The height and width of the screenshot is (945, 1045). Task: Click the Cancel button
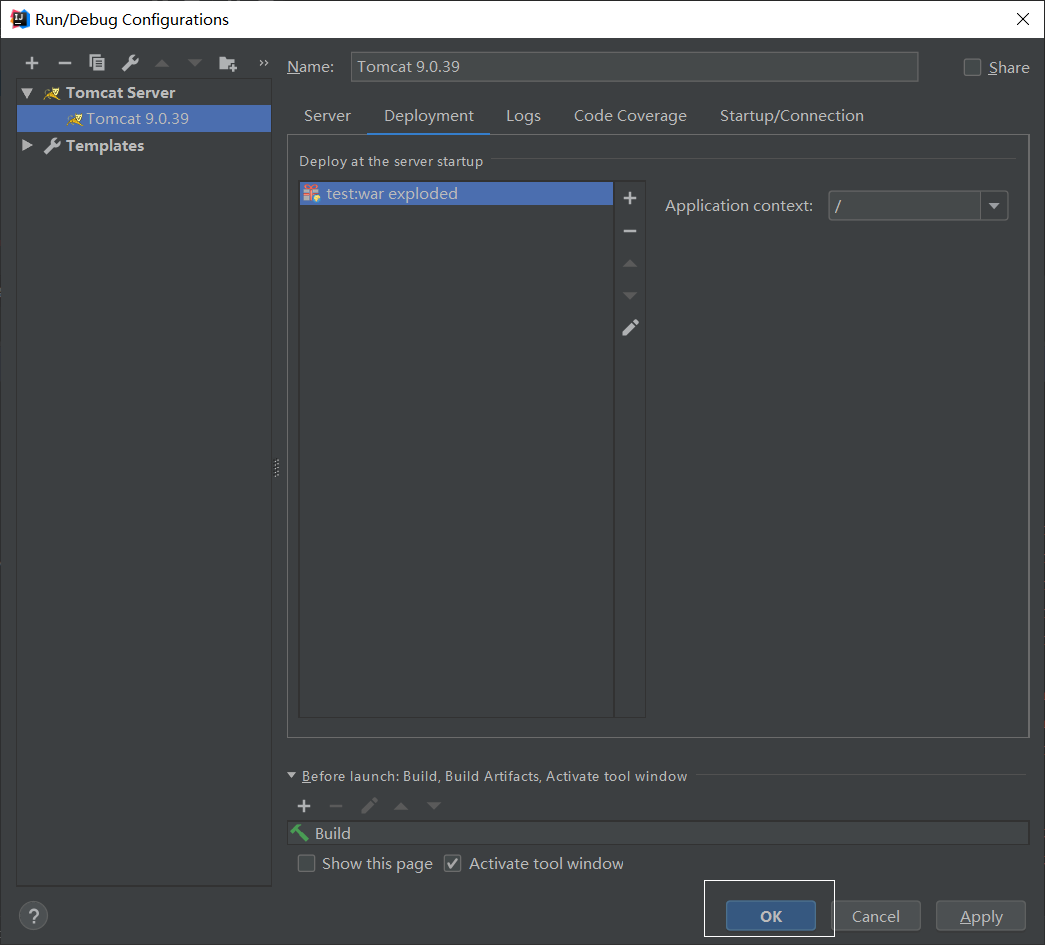click(875, 916)
